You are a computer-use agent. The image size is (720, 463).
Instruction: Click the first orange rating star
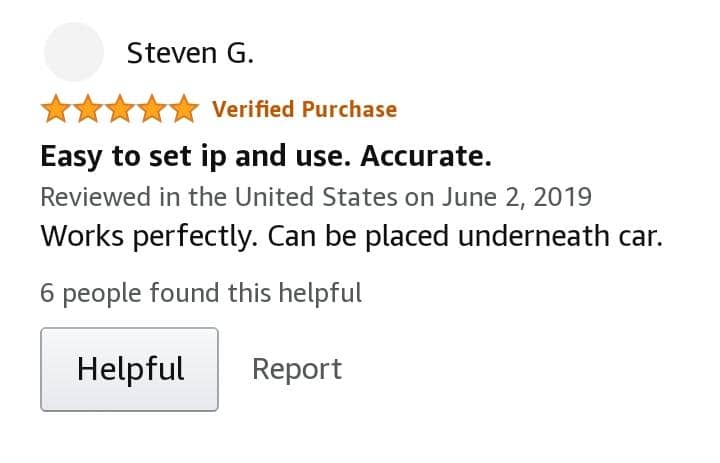[56, 109]
